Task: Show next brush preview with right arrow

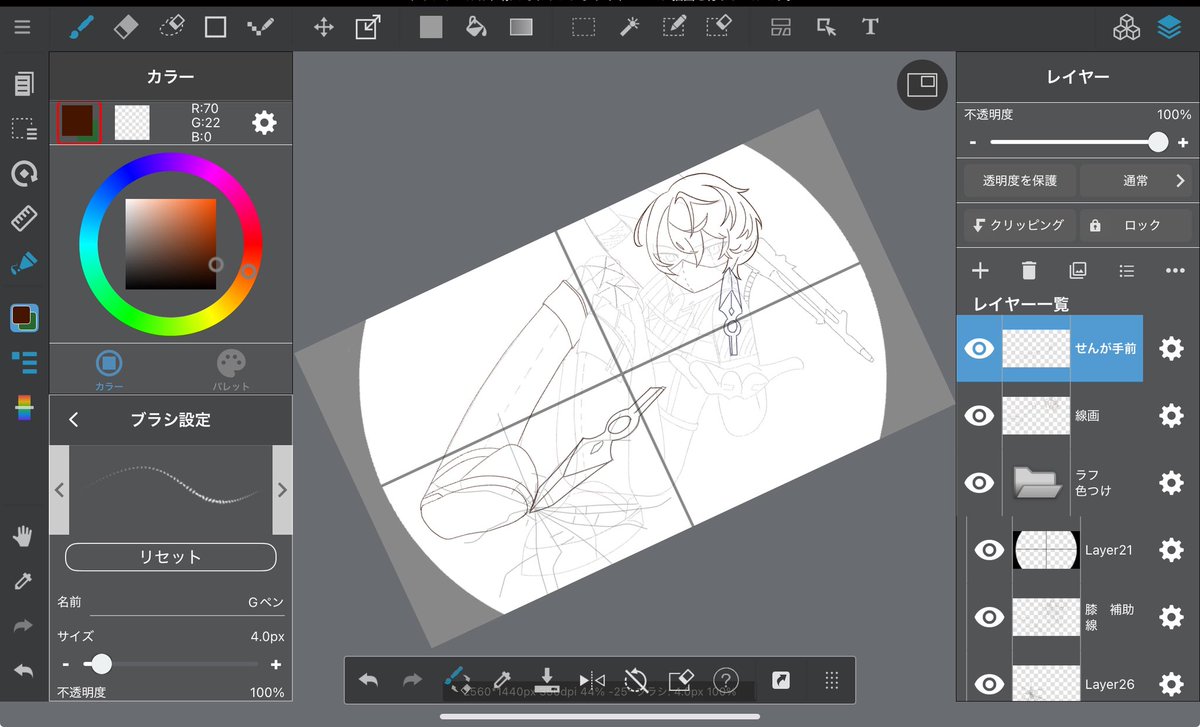Action: click(282, 490)
